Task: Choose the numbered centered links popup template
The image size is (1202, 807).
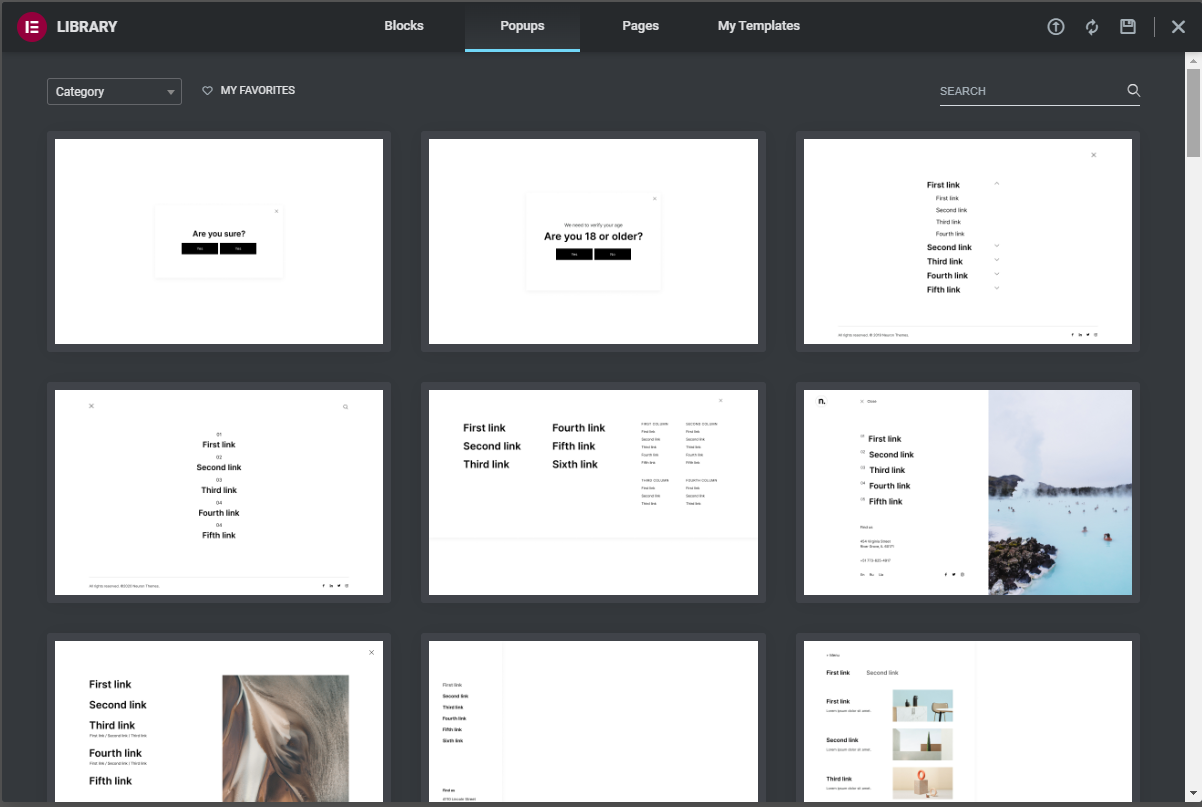Action: point(219,492)
